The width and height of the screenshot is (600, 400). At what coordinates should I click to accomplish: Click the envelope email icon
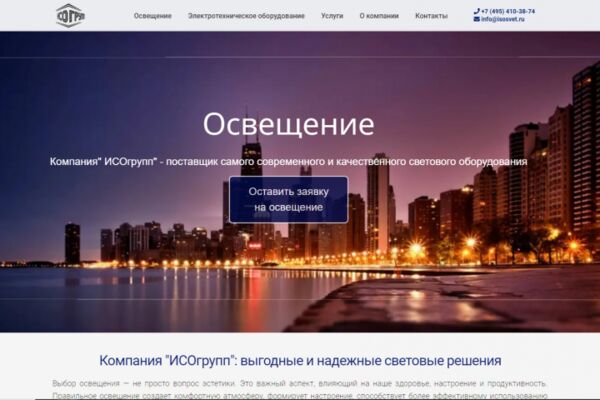pyautogui.click(x=476, y=19)
